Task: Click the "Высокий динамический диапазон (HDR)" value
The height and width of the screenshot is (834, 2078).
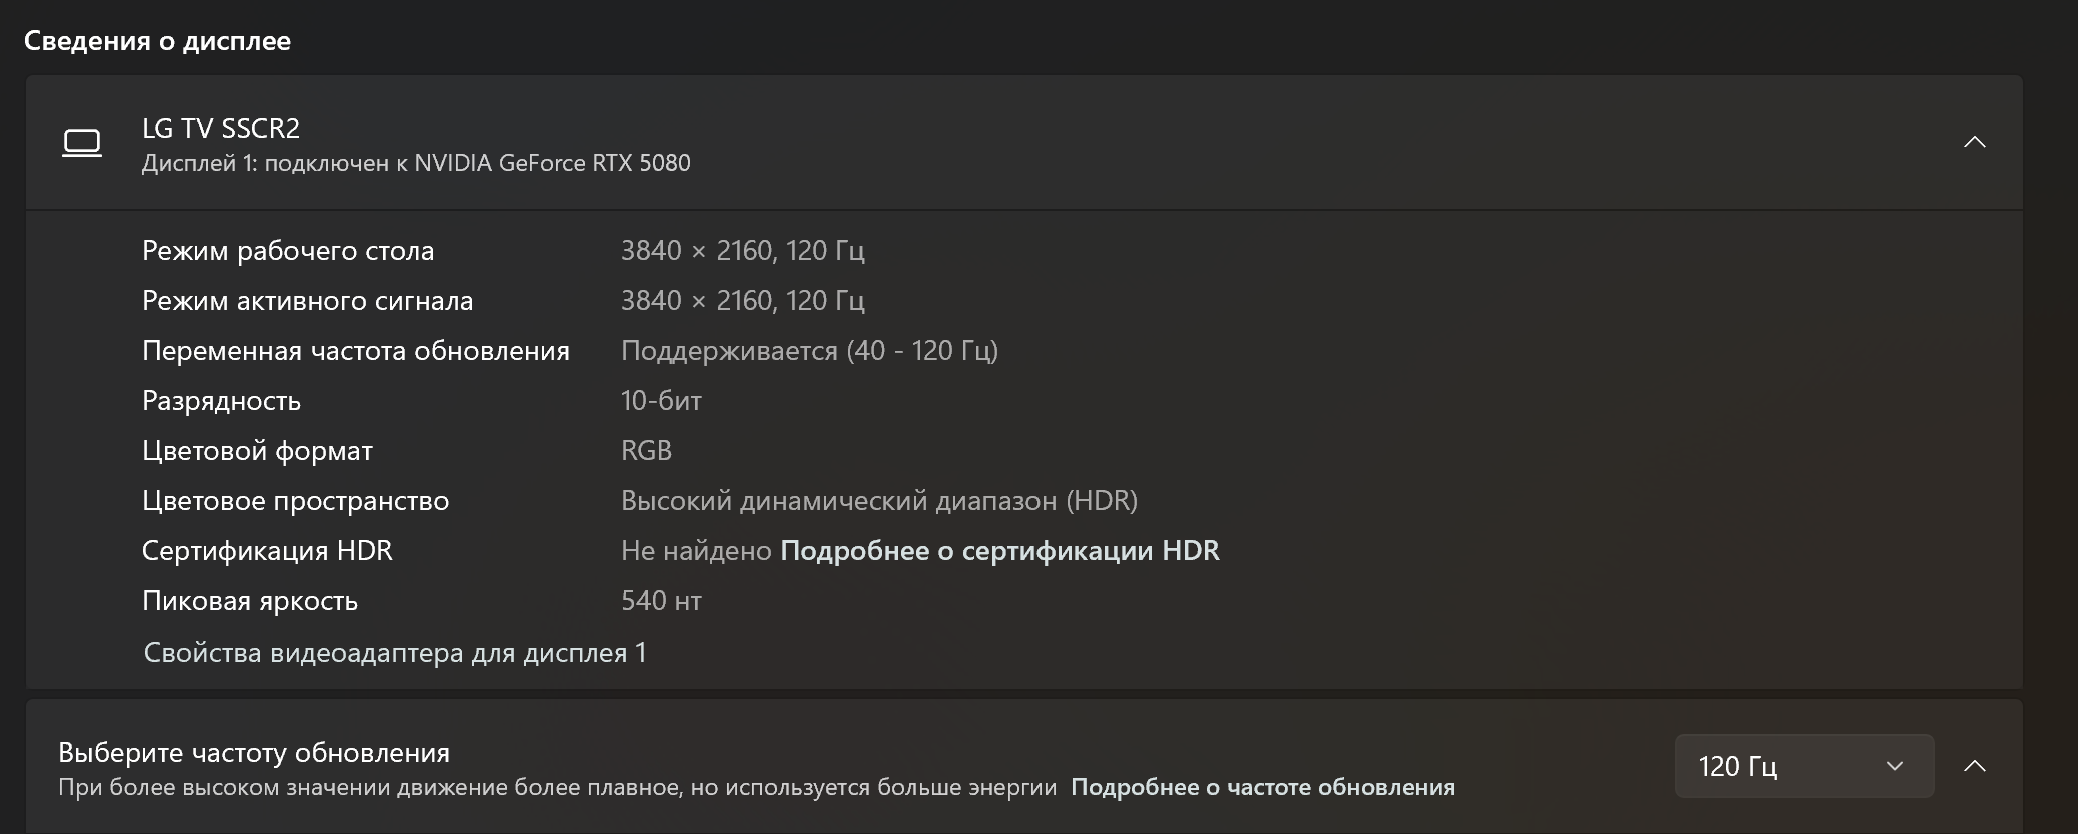Action: pos(879,501)
